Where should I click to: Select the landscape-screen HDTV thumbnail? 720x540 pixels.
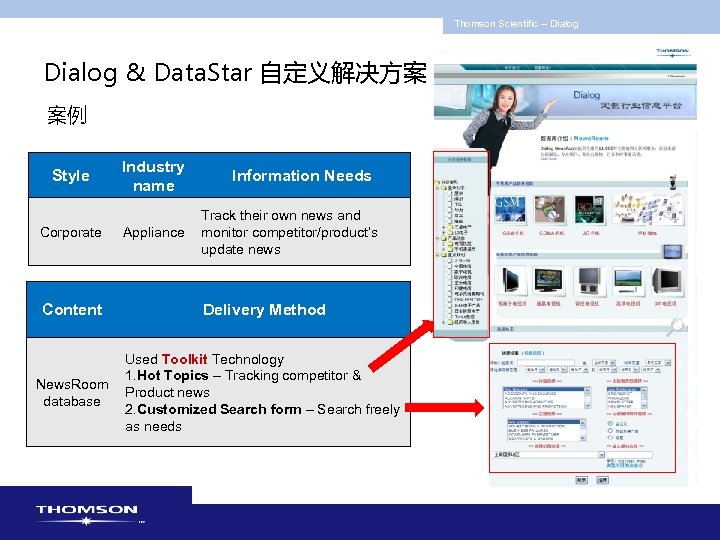627,281
